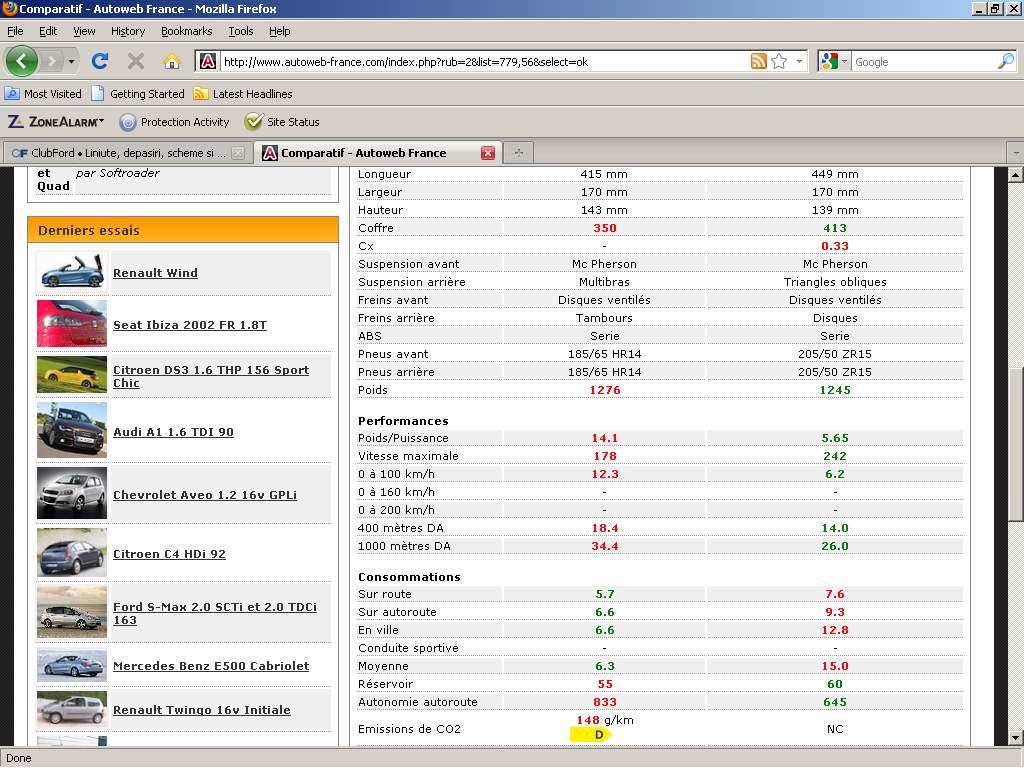Click the Mercedes Benz E500 Cabriolet thumbnail
The image size is (1024, 768).
tap(72, 665)
